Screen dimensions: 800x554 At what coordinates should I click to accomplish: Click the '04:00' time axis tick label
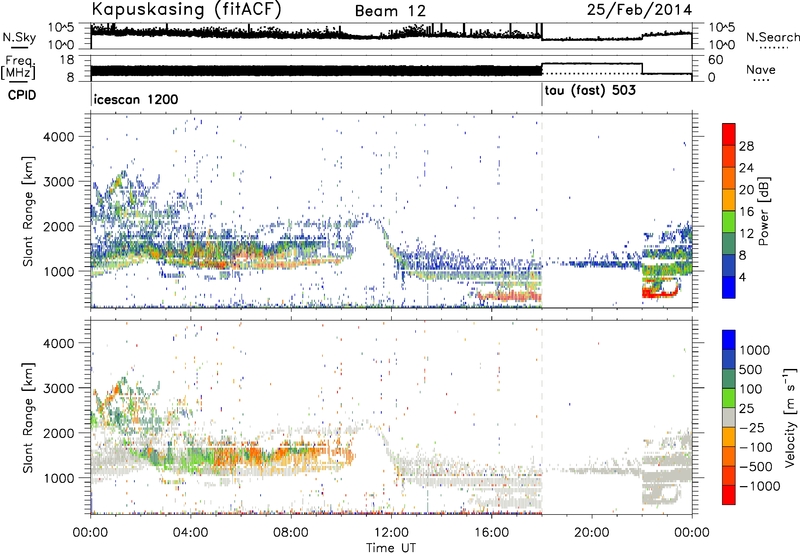coord(191,533)
